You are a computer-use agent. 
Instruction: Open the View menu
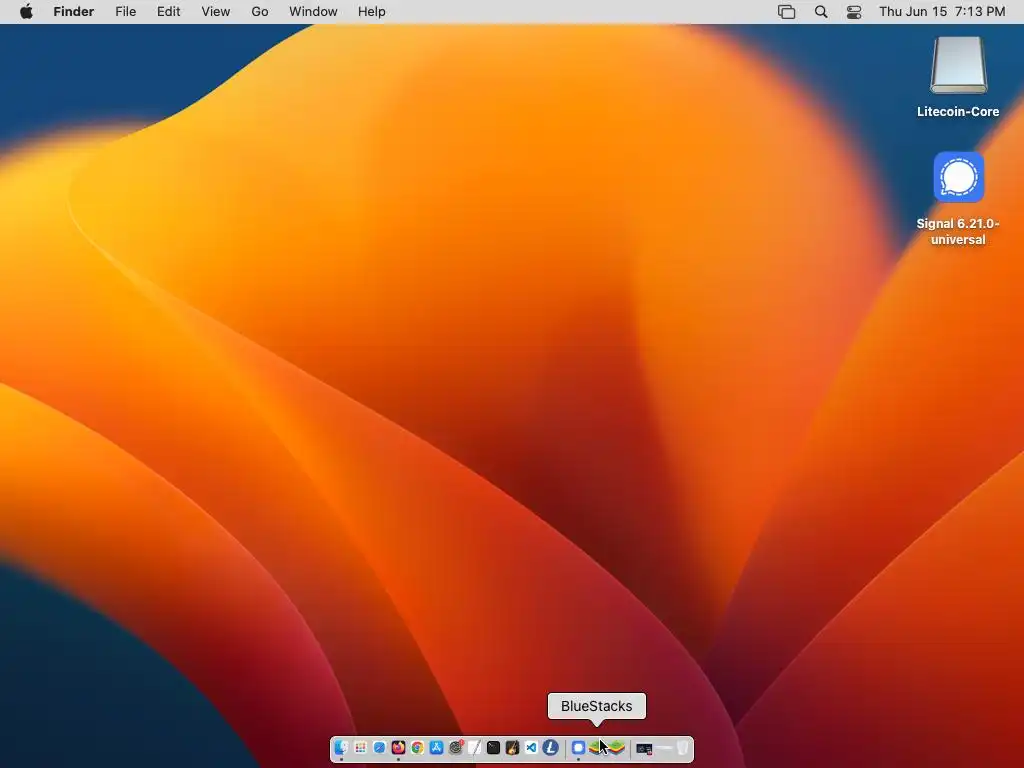216,12
